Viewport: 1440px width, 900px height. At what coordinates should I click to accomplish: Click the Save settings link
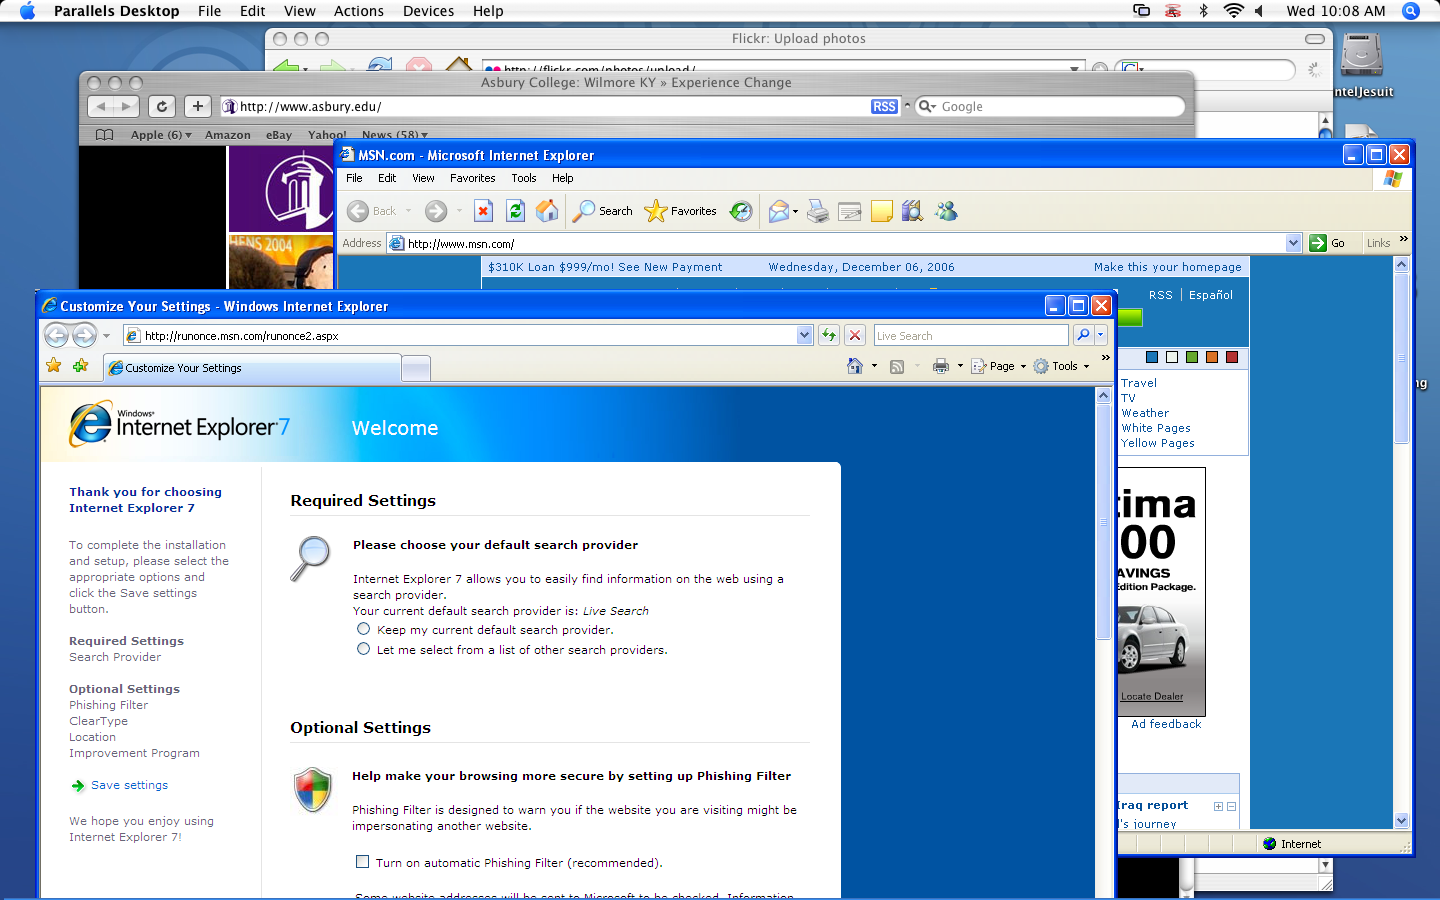pos(129,785)
